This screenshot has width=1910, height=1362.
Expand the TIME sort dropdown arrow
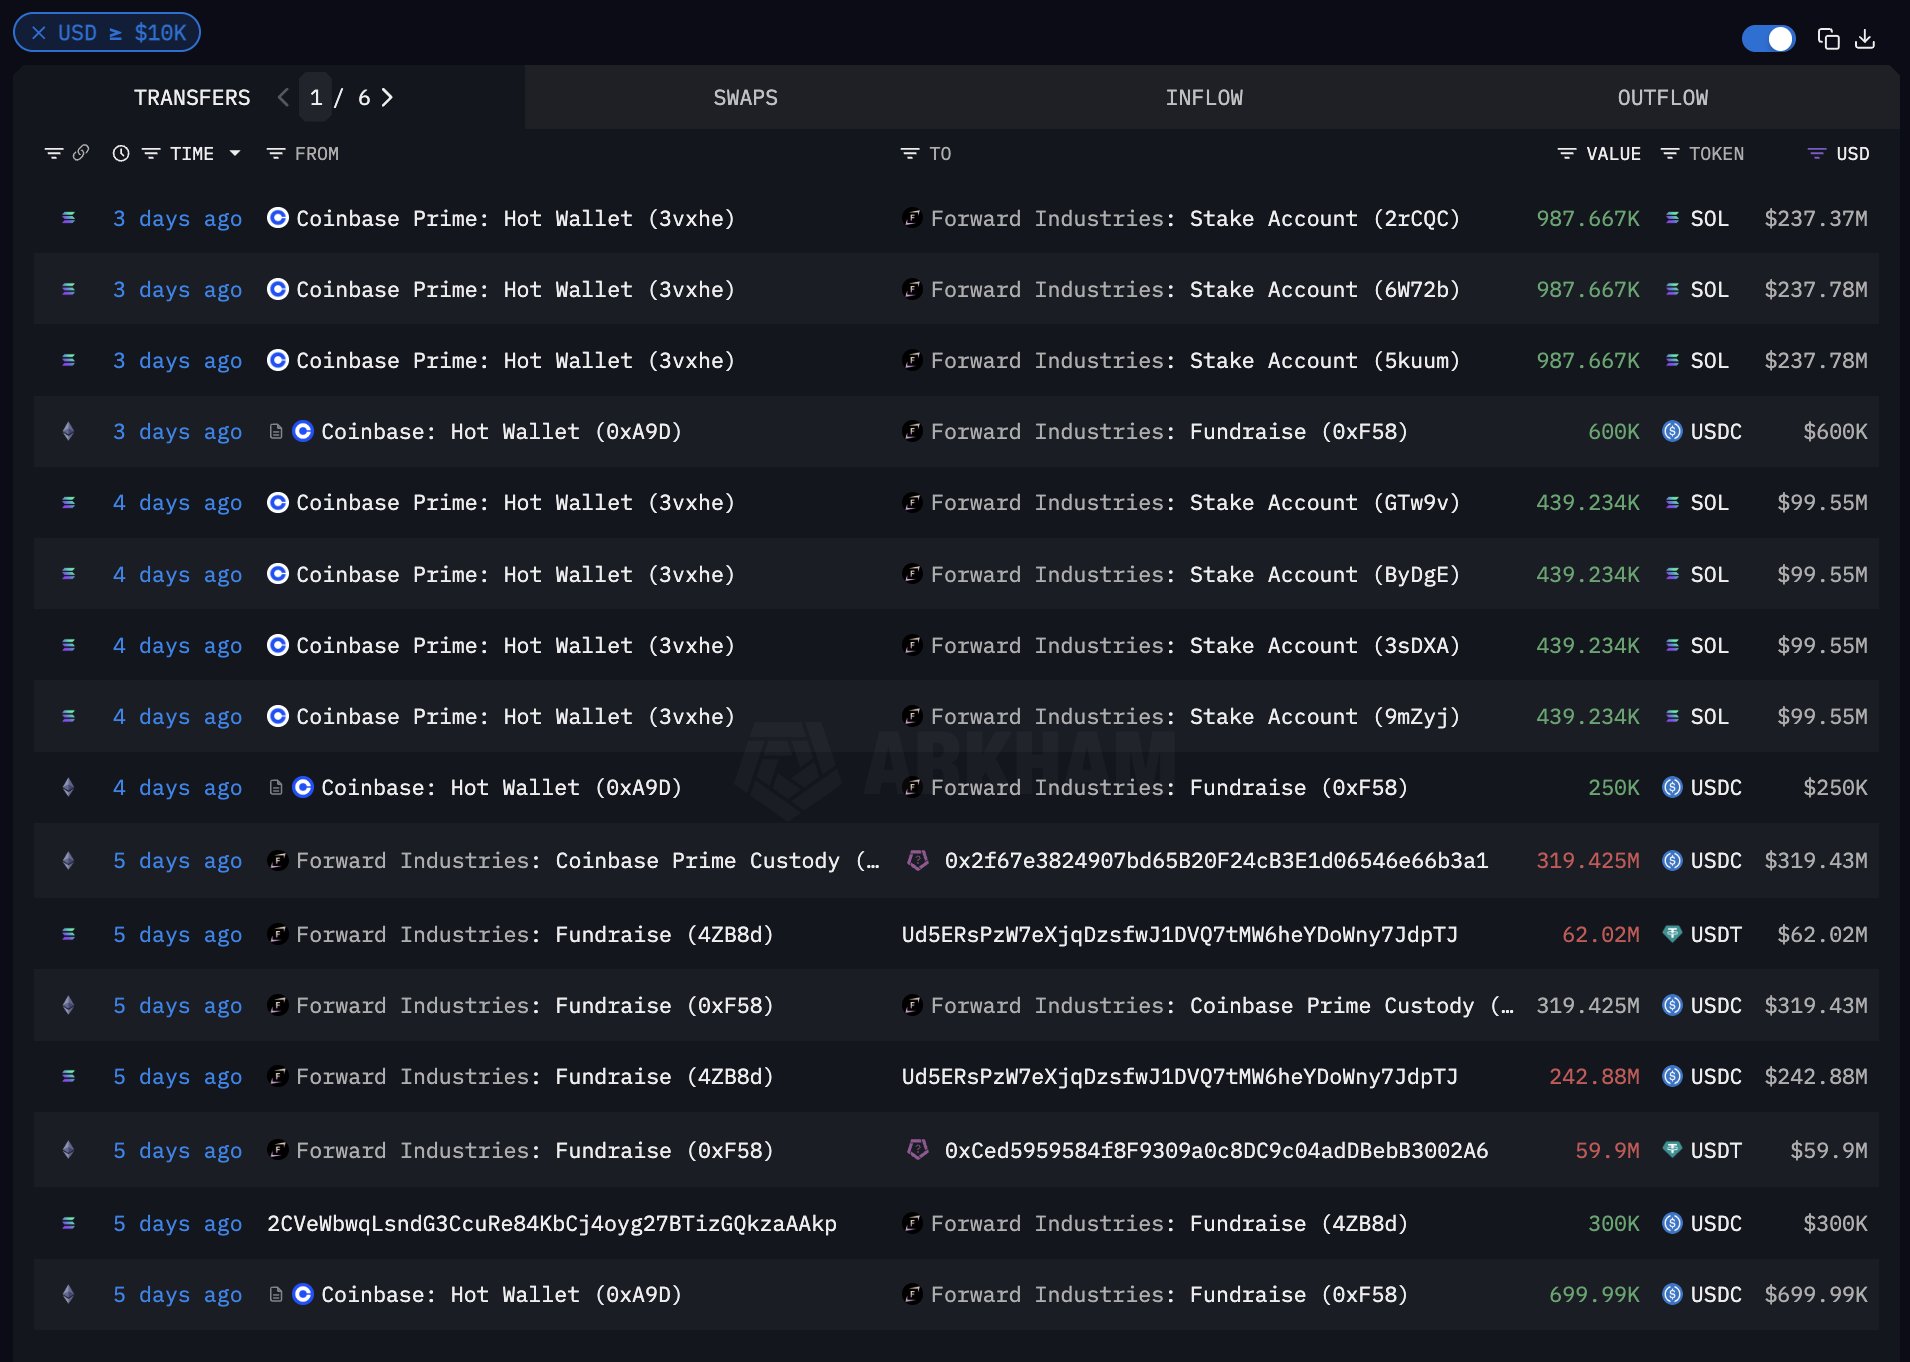click(235, 153)
